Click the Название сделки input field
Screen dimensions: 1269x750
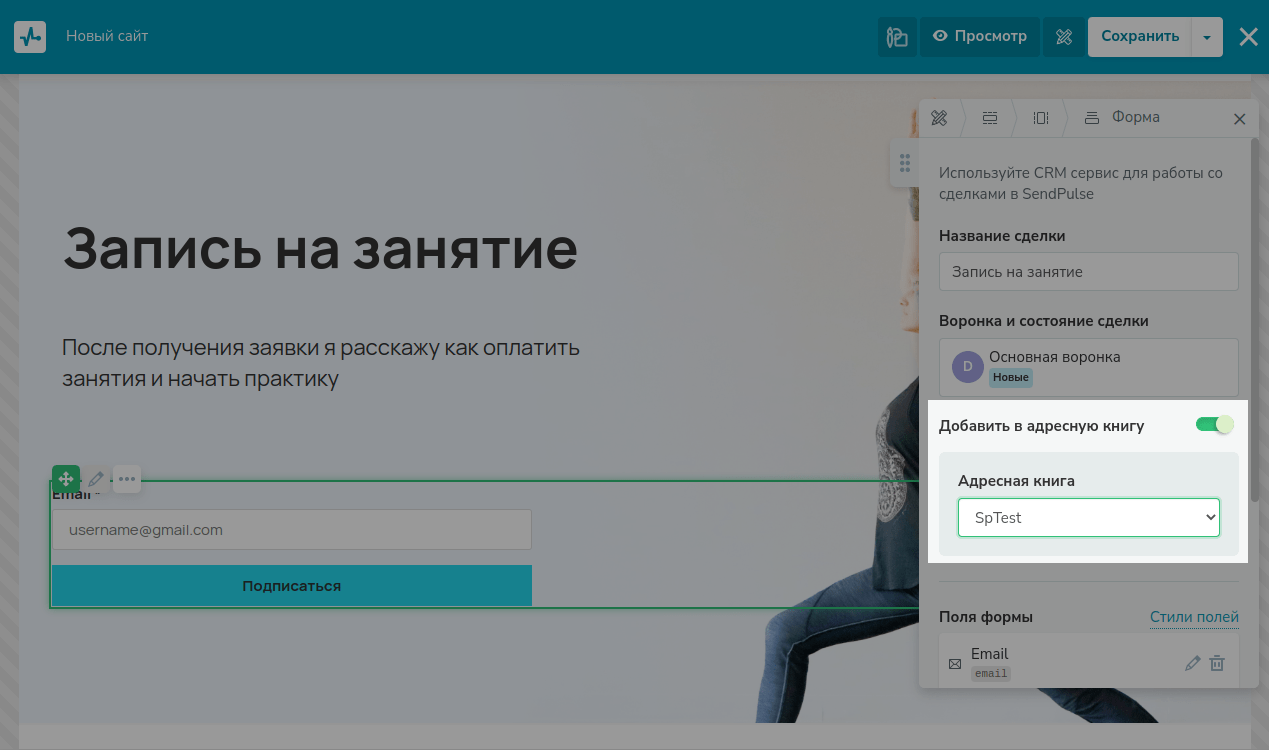click(1088, 272)
